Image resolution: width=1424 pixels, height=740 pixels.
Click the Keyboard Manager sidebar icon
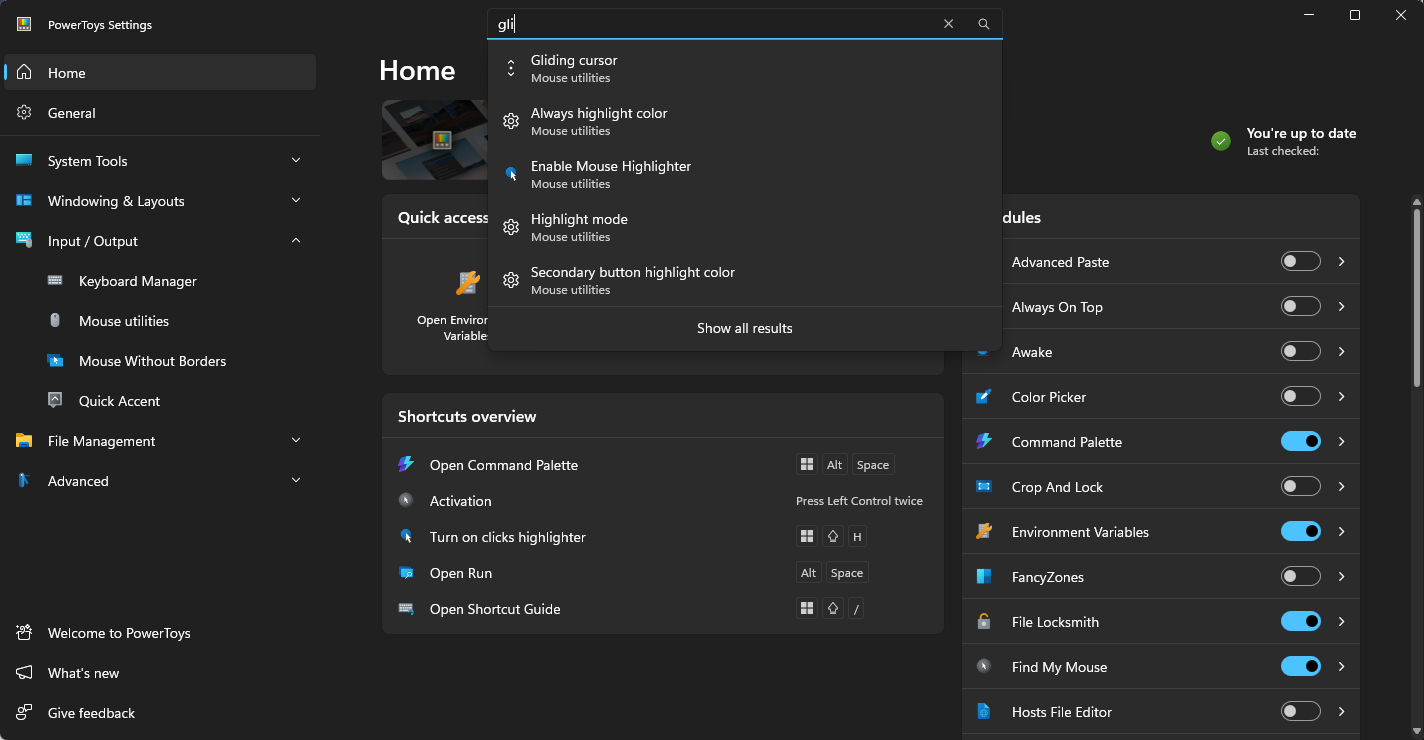[x=56, y=281]
